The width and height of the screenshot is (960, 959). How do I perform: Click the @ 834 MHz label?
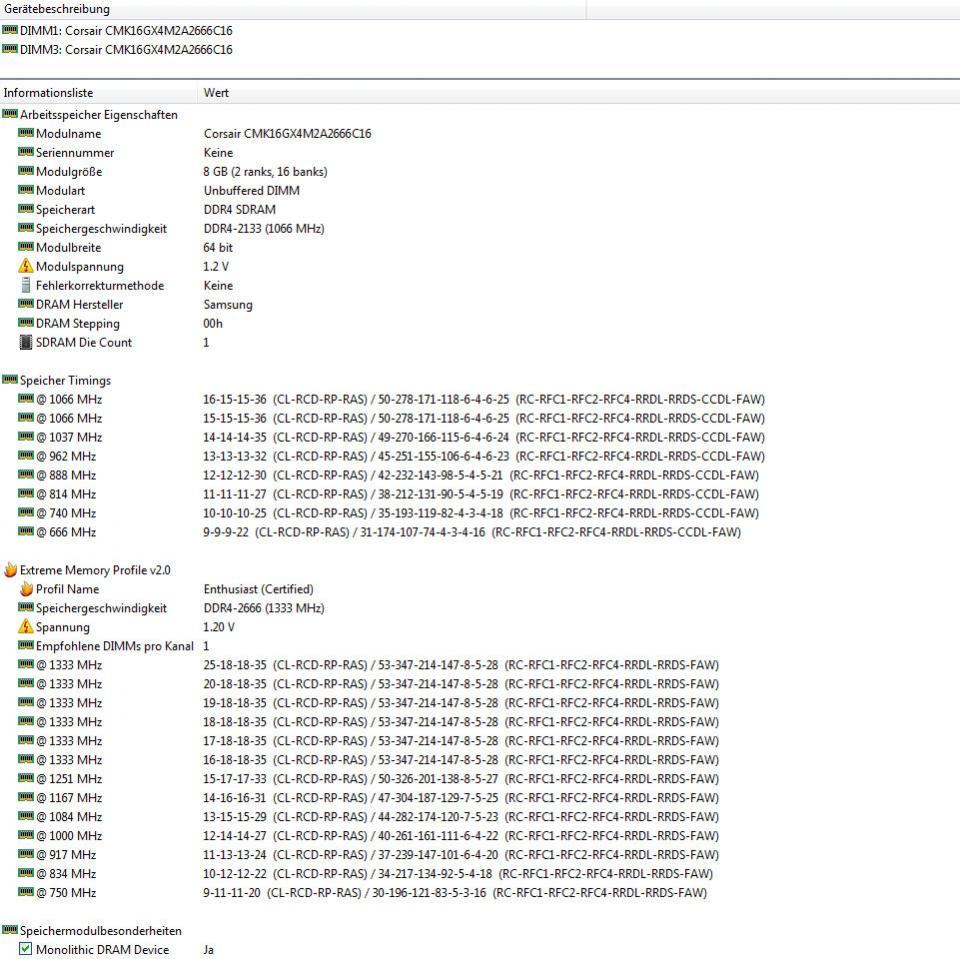click(66, 874)
